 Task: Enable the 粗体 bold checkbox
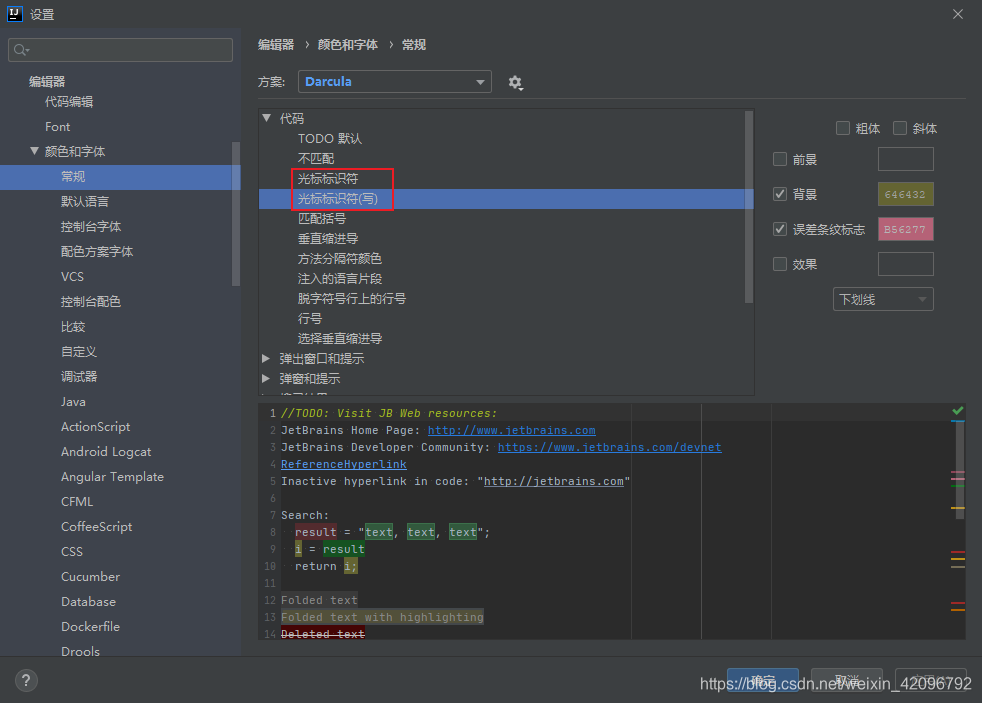click(843, 128)
